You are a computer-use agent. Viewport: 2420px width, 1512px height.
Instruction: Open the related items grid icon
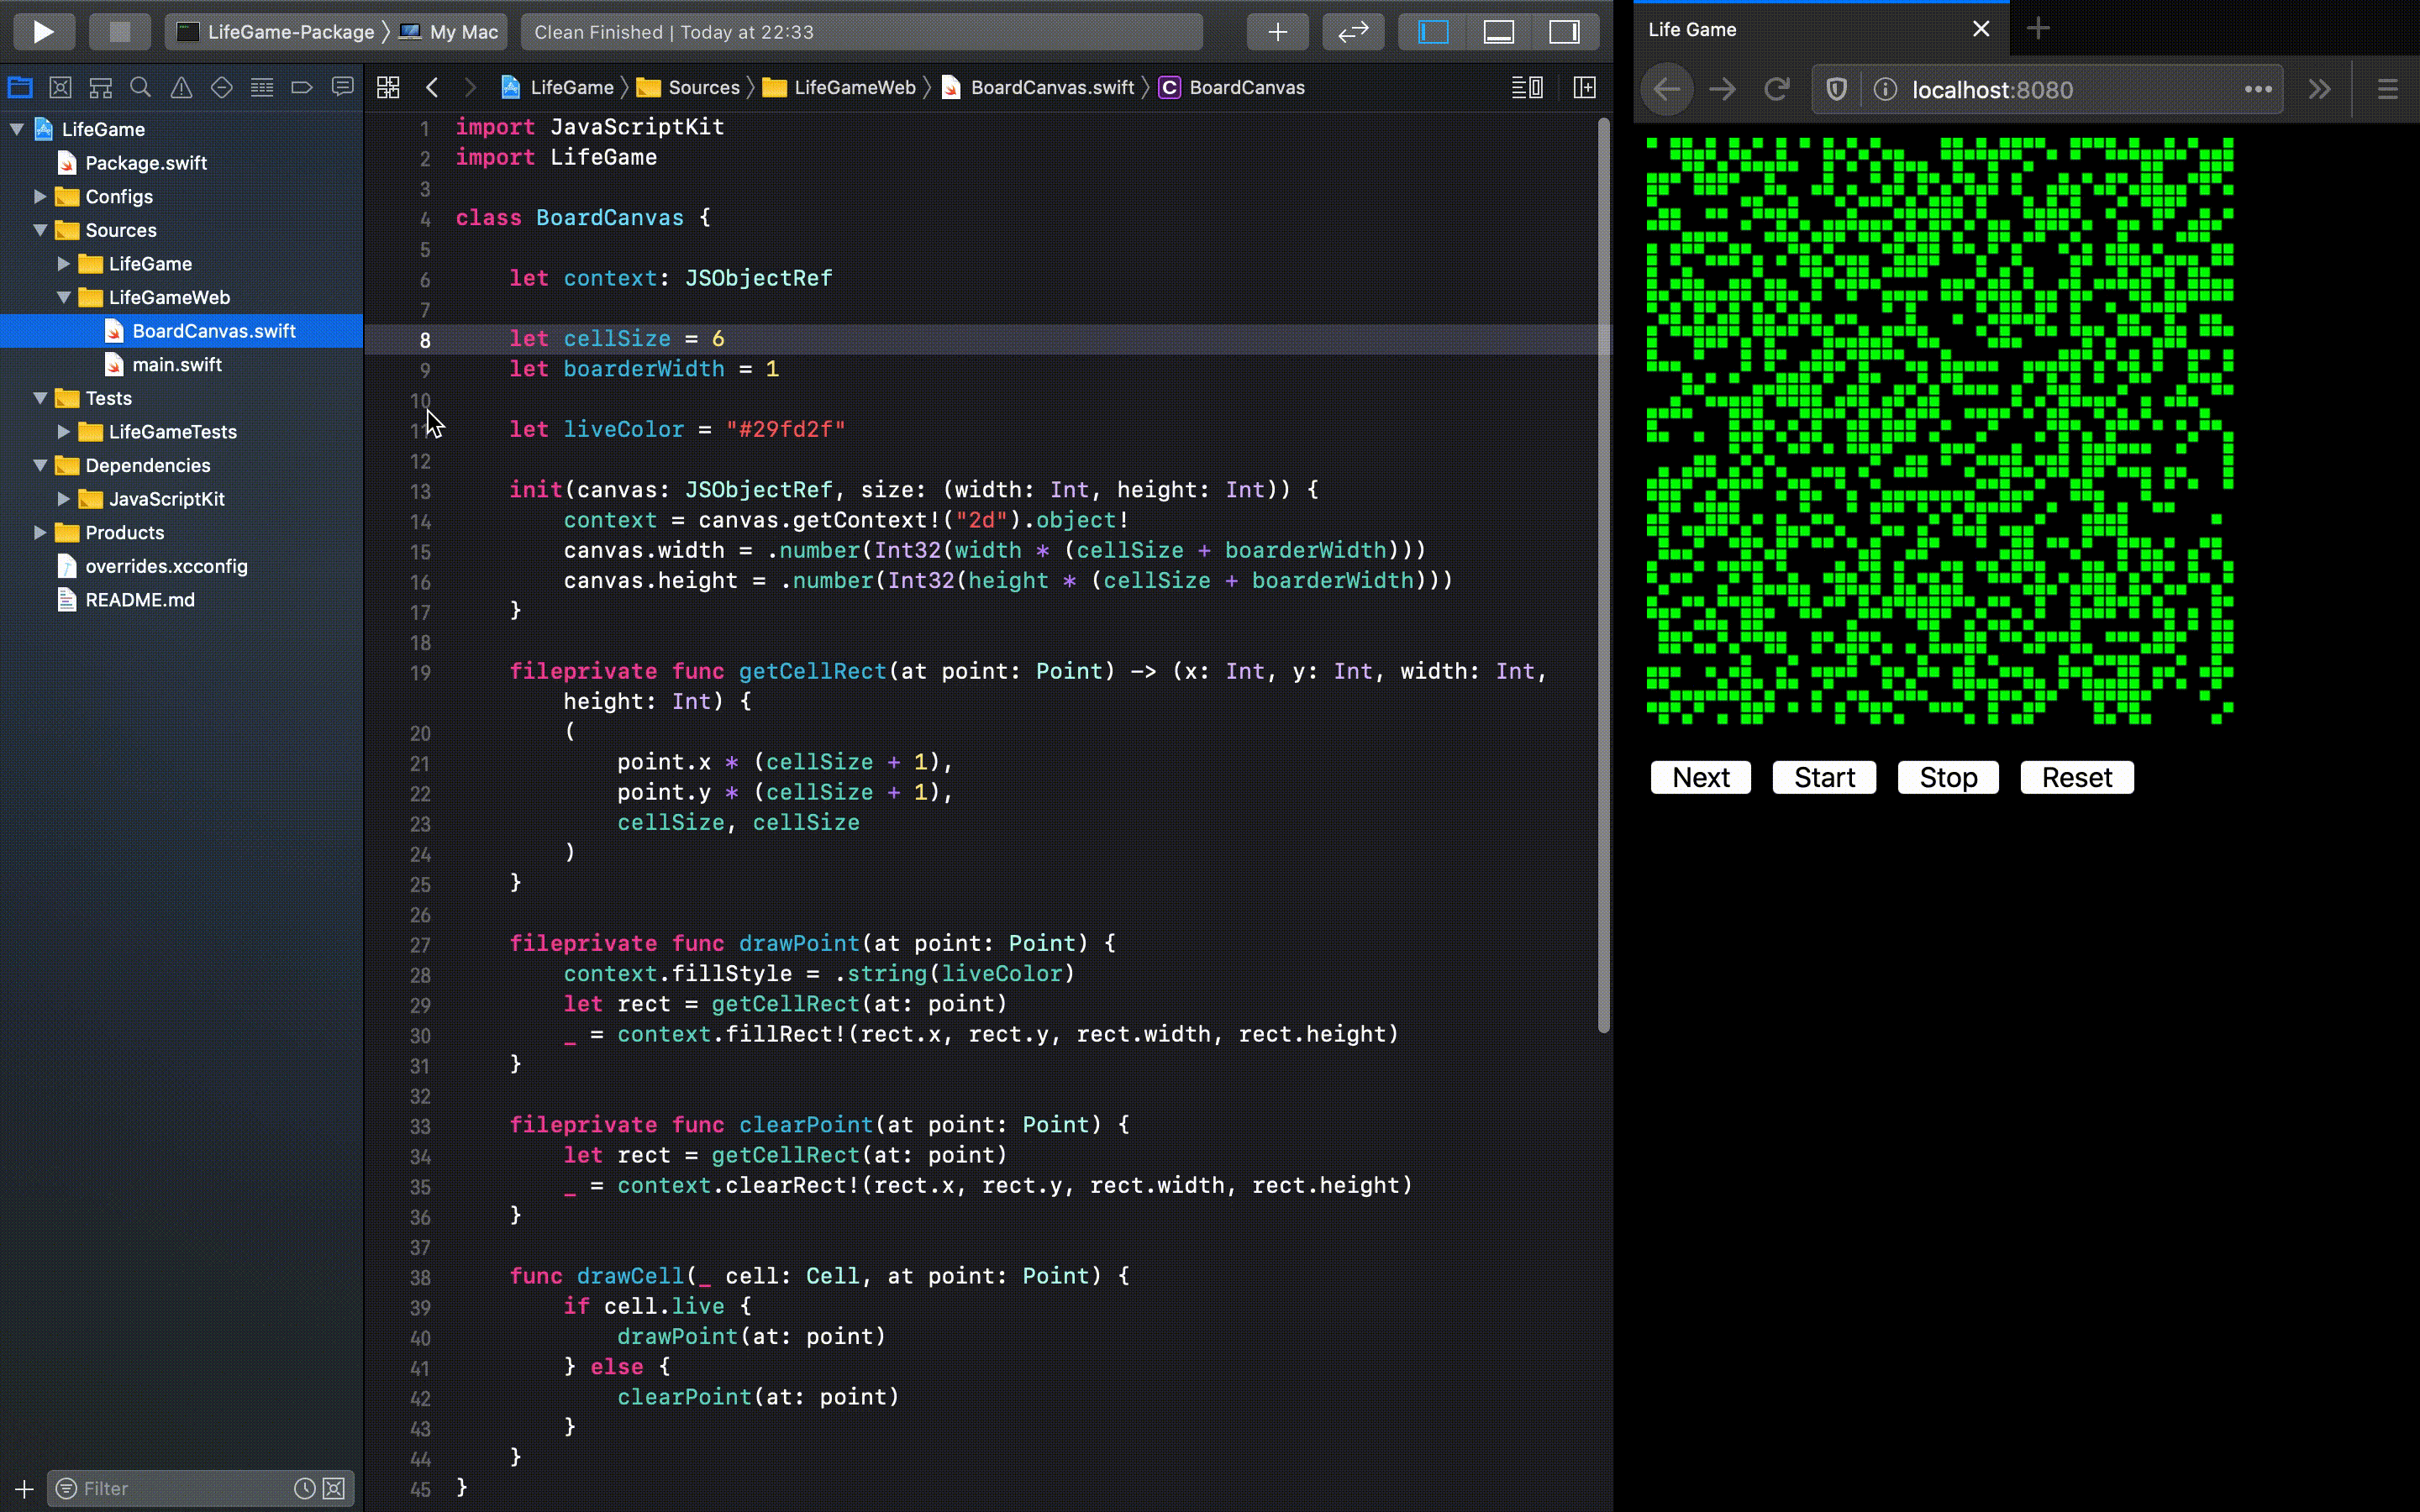coord(388,88)
